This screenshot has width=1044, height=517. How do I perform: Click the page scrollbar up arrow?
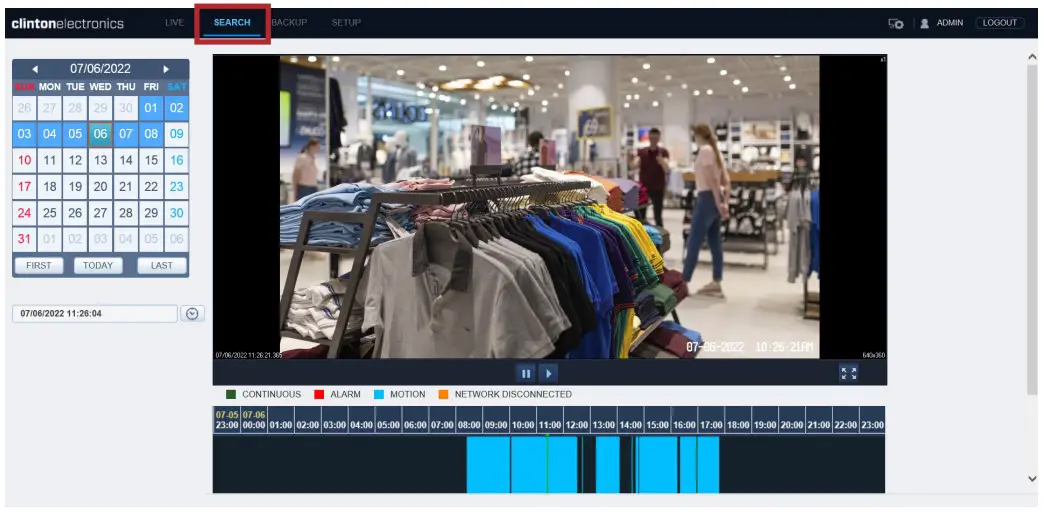click(1032, 58)
